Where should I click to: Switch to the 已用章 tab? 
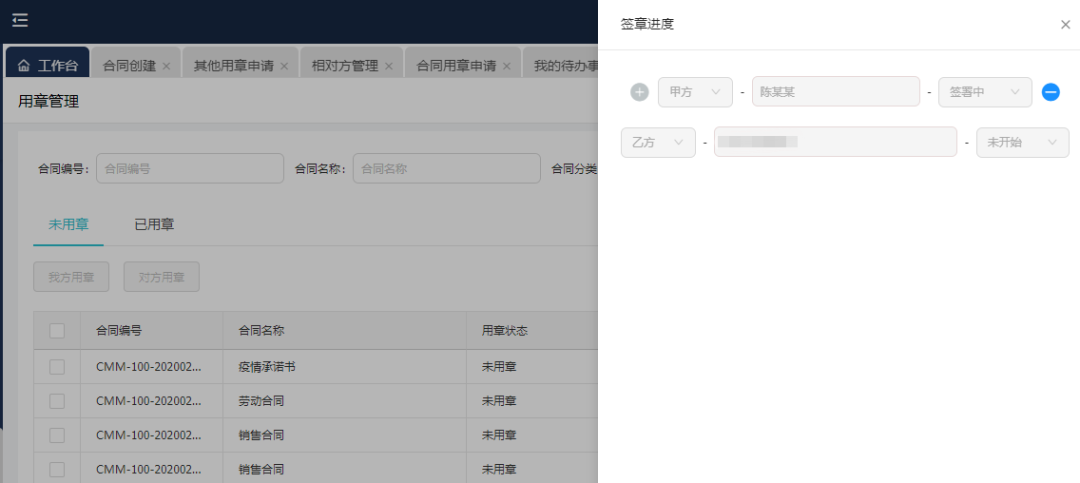(154, 225)
